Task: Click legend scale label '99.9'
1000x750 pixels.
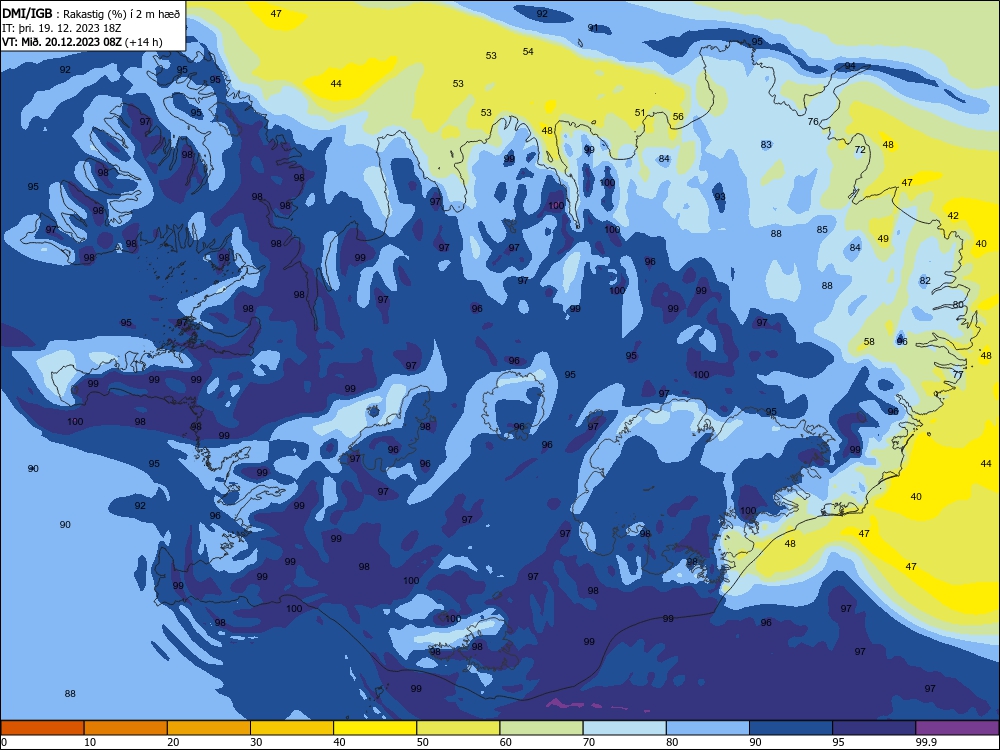Action: pyautogui.click(x=926, y=742)
